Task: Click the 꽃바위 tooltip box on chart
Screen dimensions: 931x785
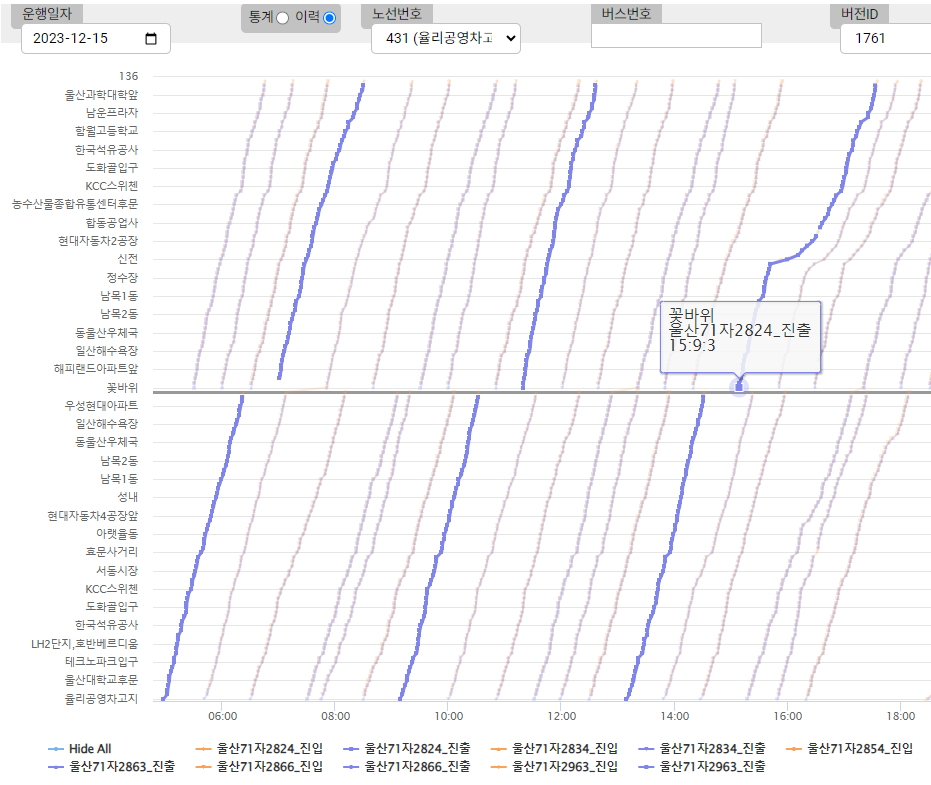Action: click(740, 336)
